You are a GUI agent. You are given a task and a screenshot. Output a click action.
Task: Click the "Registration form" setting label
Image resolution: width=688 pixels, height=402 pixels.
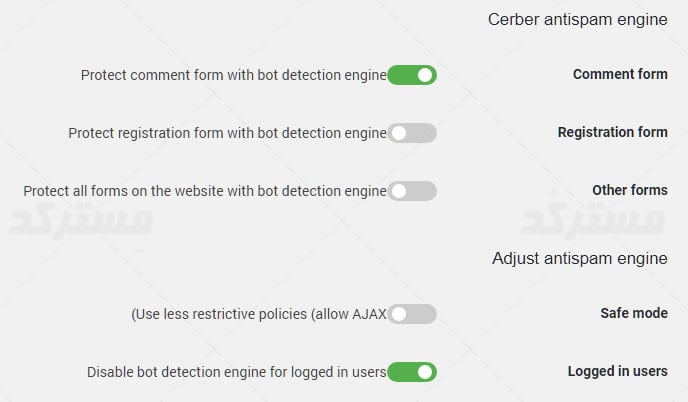[612, 133]
